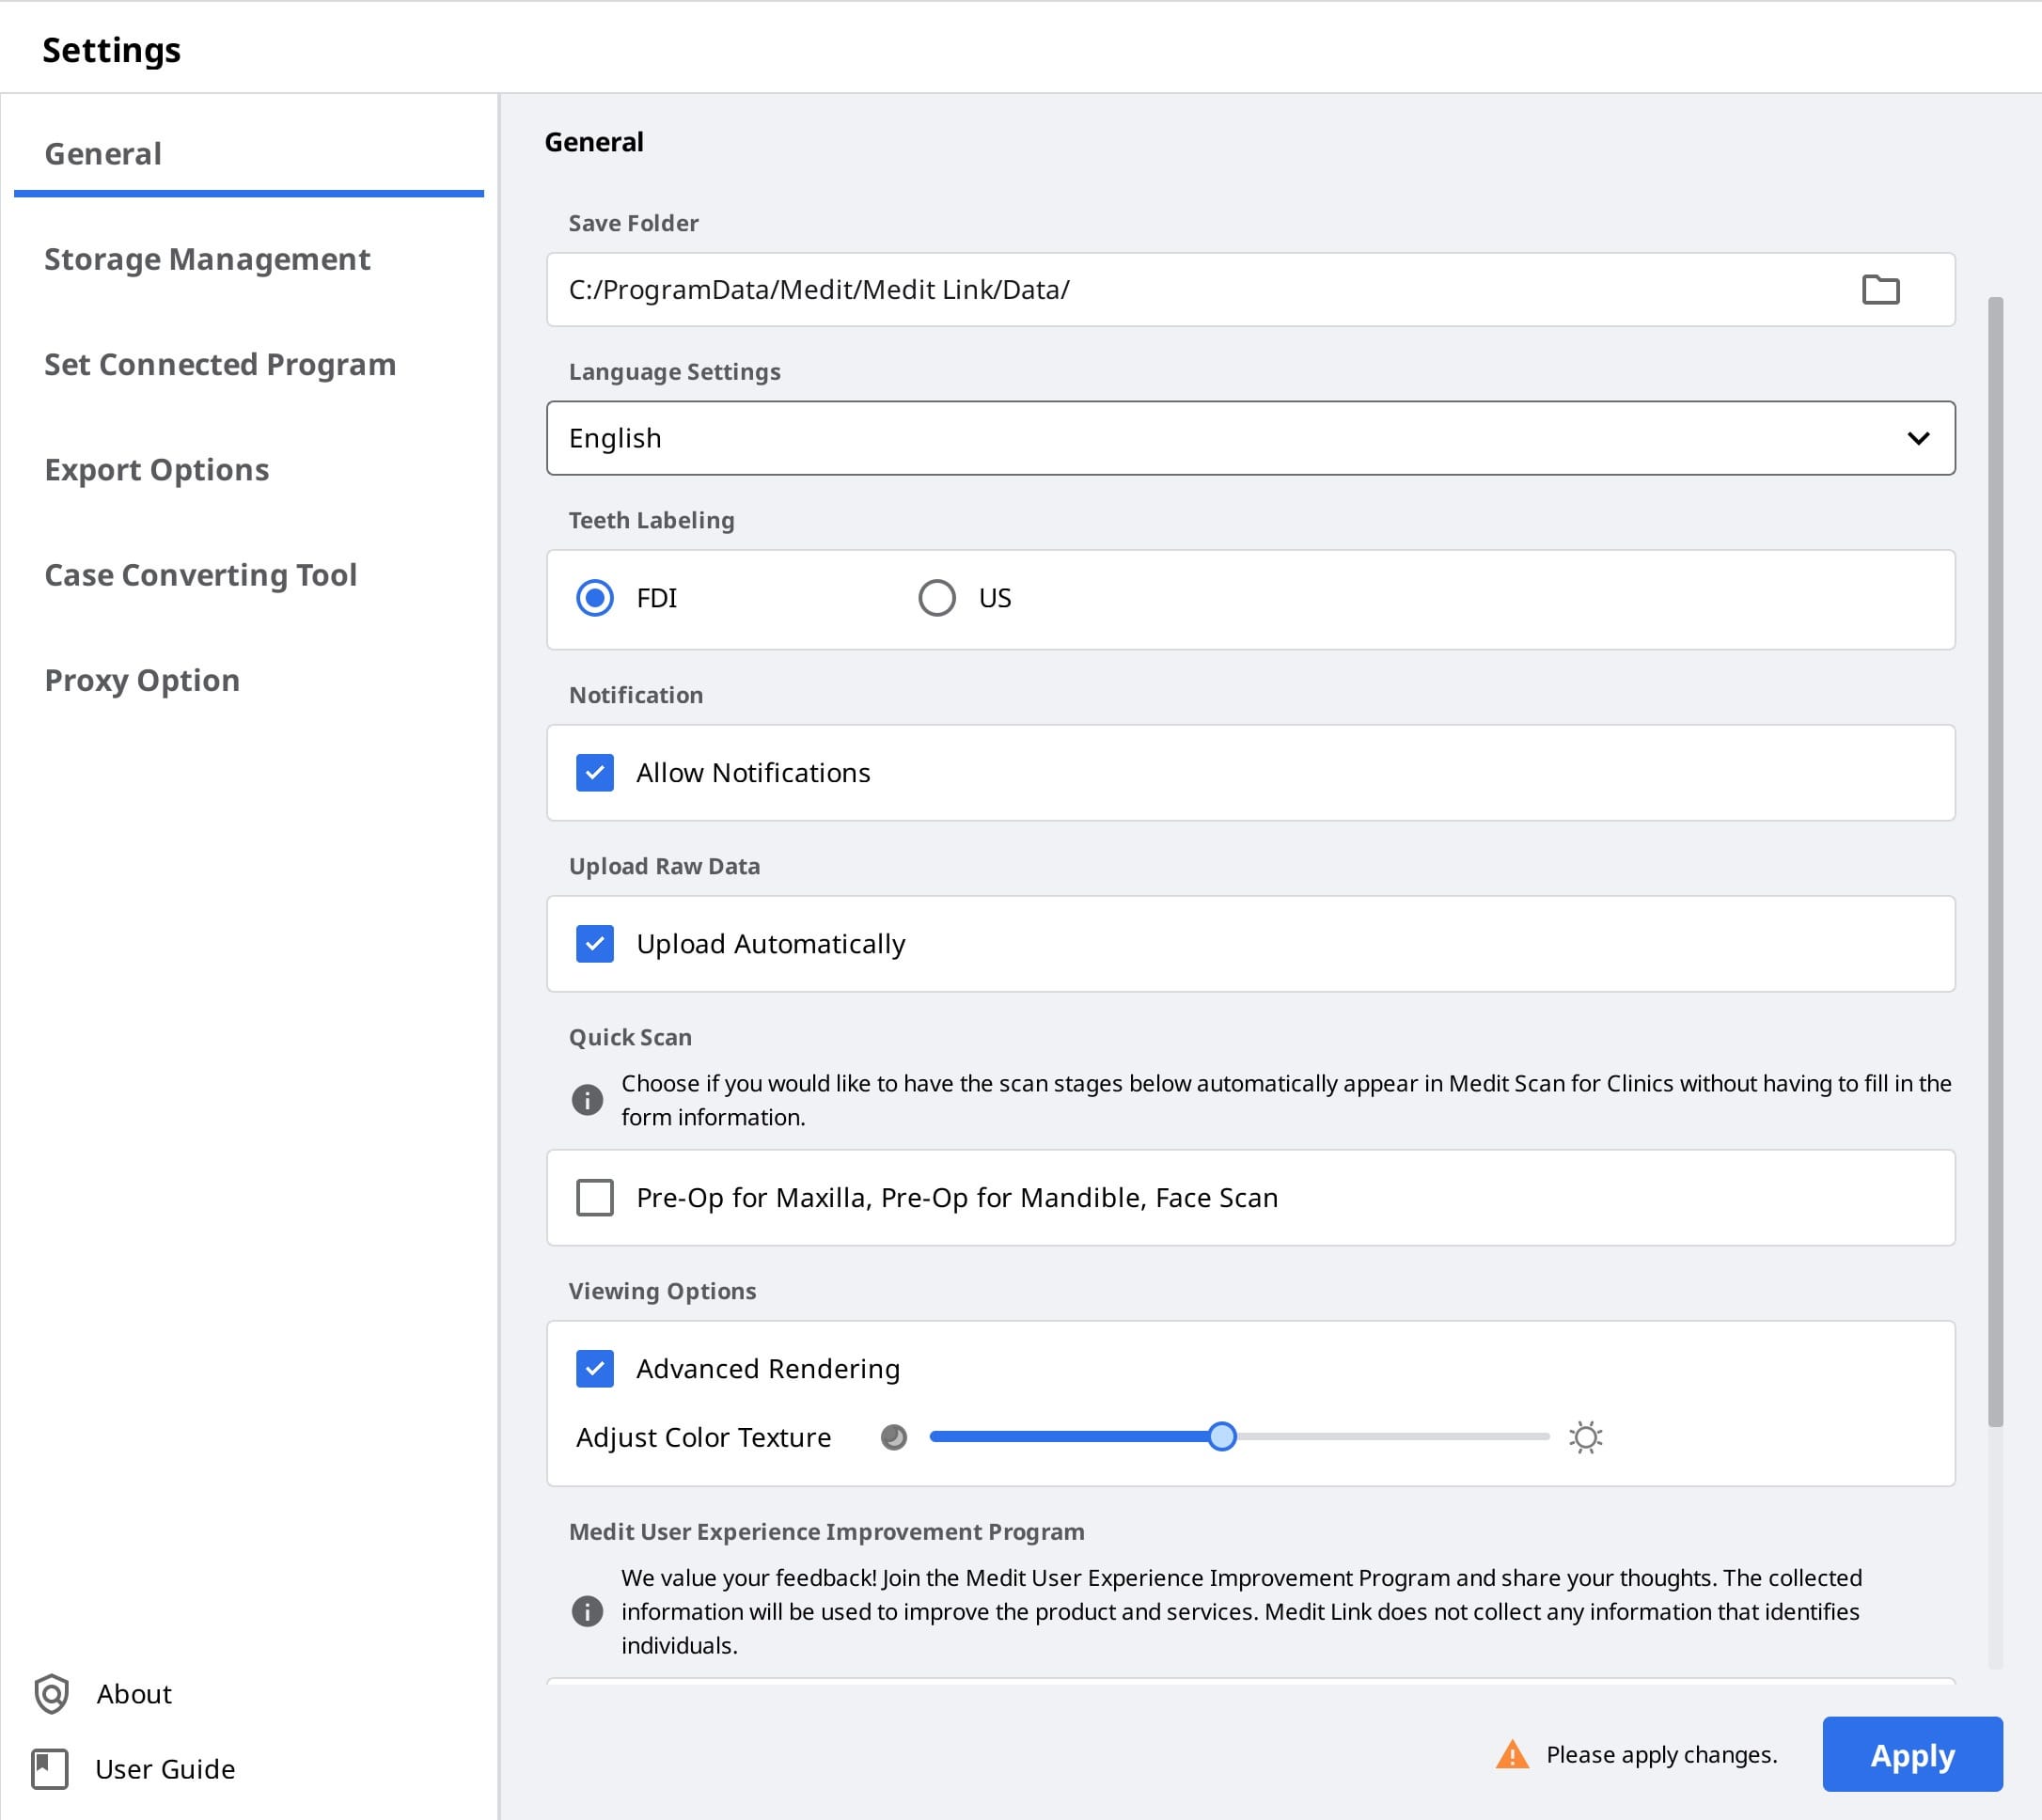Uncheck Upload Automatically
Viewport: 2042px width, 1820px height.
(x=595, y=944)
